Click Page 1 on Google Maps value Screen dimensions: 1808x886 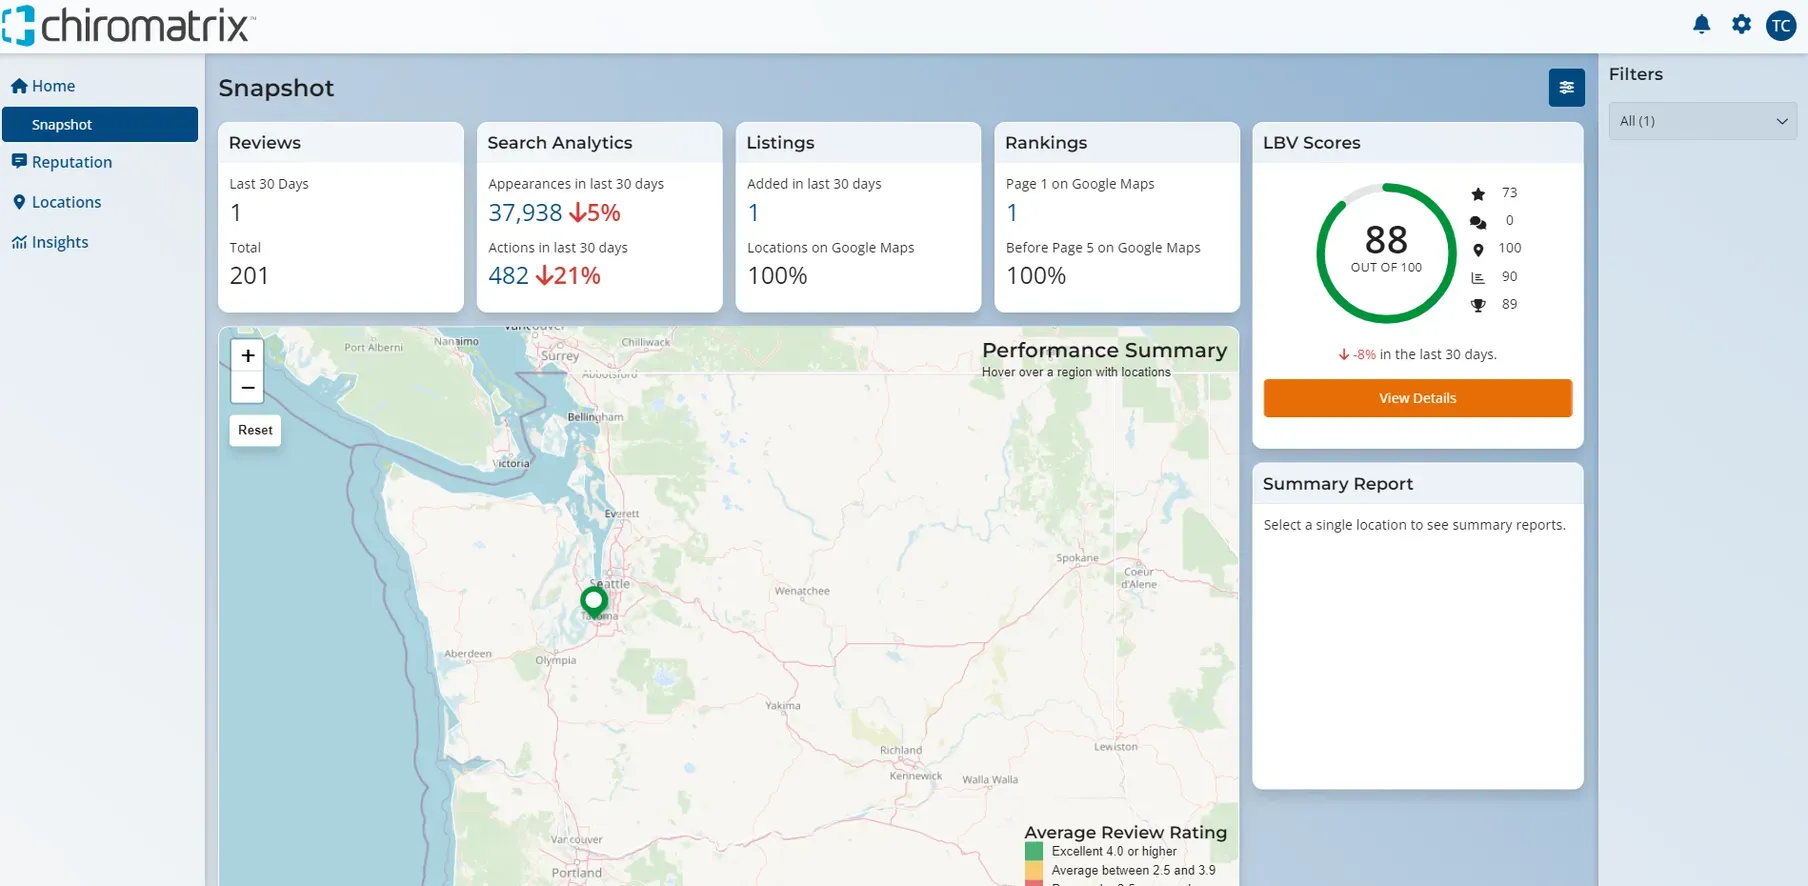click(x=1012, y=213)
